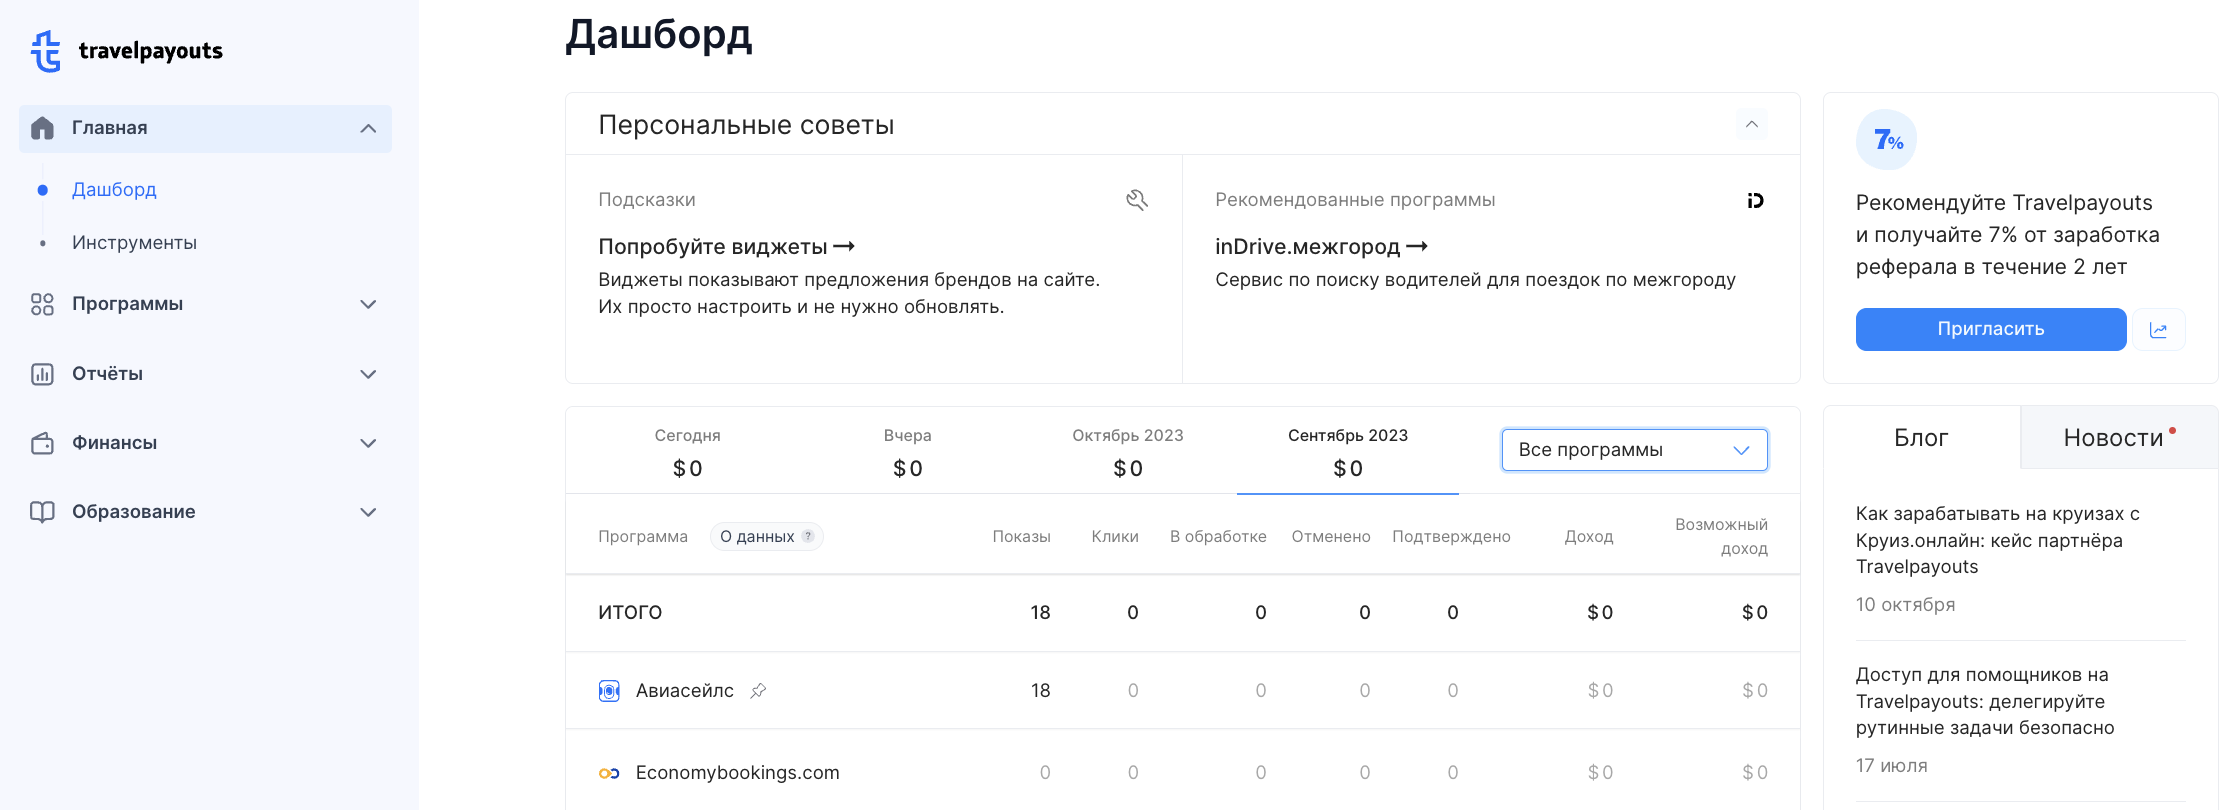Switch to the Блог tab
The image size is (2236, 810).
coord(1921,438)
